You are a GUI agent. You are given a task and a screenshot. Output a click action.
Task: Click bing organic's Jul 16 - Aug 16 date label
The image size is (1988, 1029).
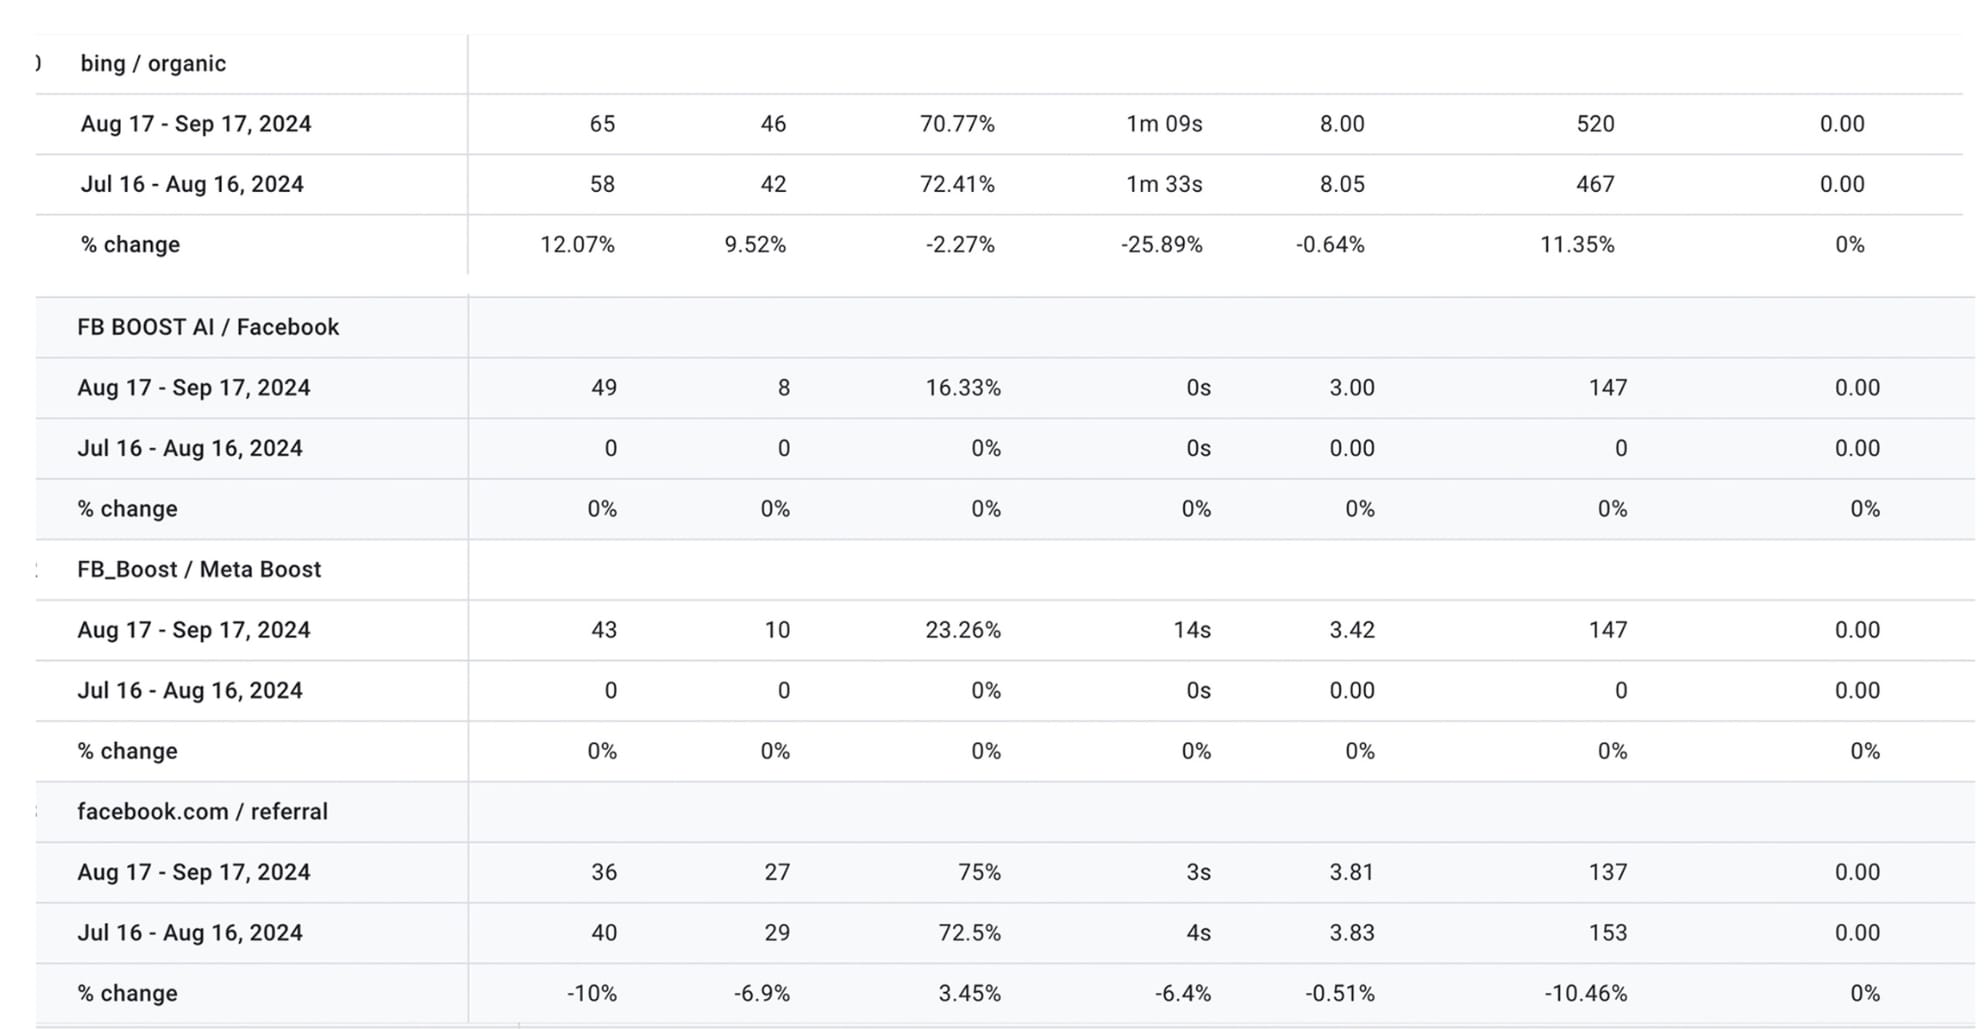(192, 184)
